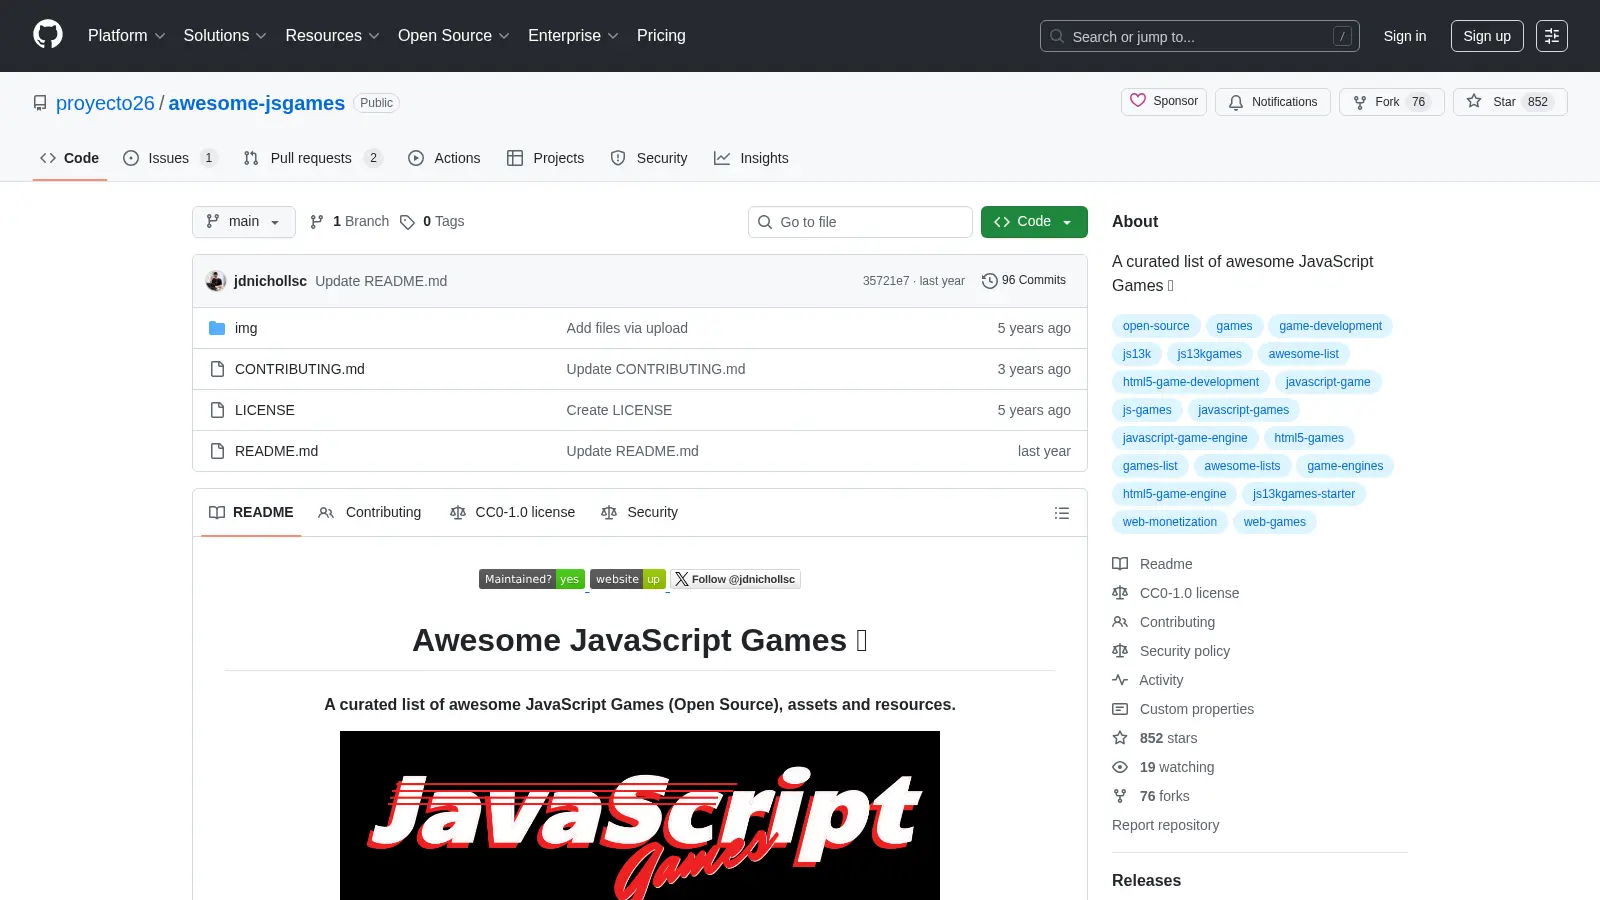Expand the Open Source menu
The height and width of the screenshot is (900, 1600).
(x=454, y=36)
